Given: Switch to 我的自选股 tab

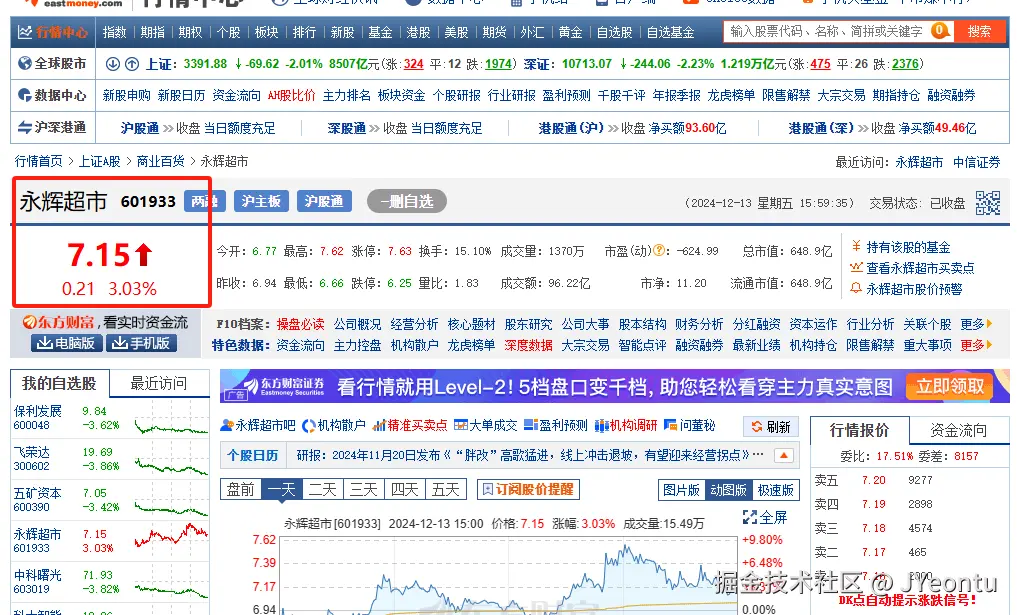Looking at the screenshot, I should click(59, 383).
